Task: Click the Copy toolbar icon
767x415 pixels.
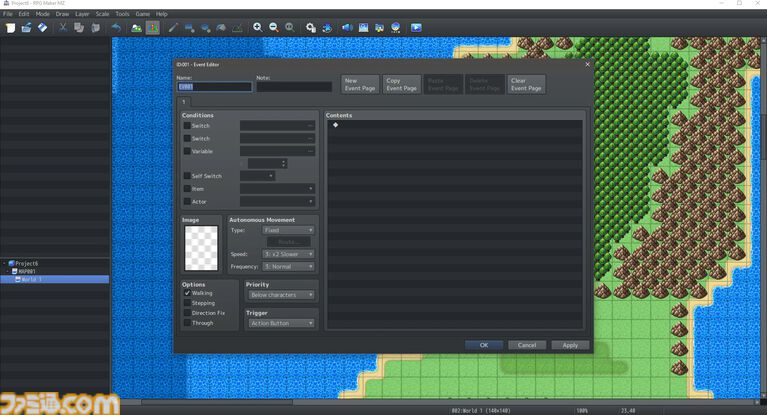Action: (x=79, y=28)
